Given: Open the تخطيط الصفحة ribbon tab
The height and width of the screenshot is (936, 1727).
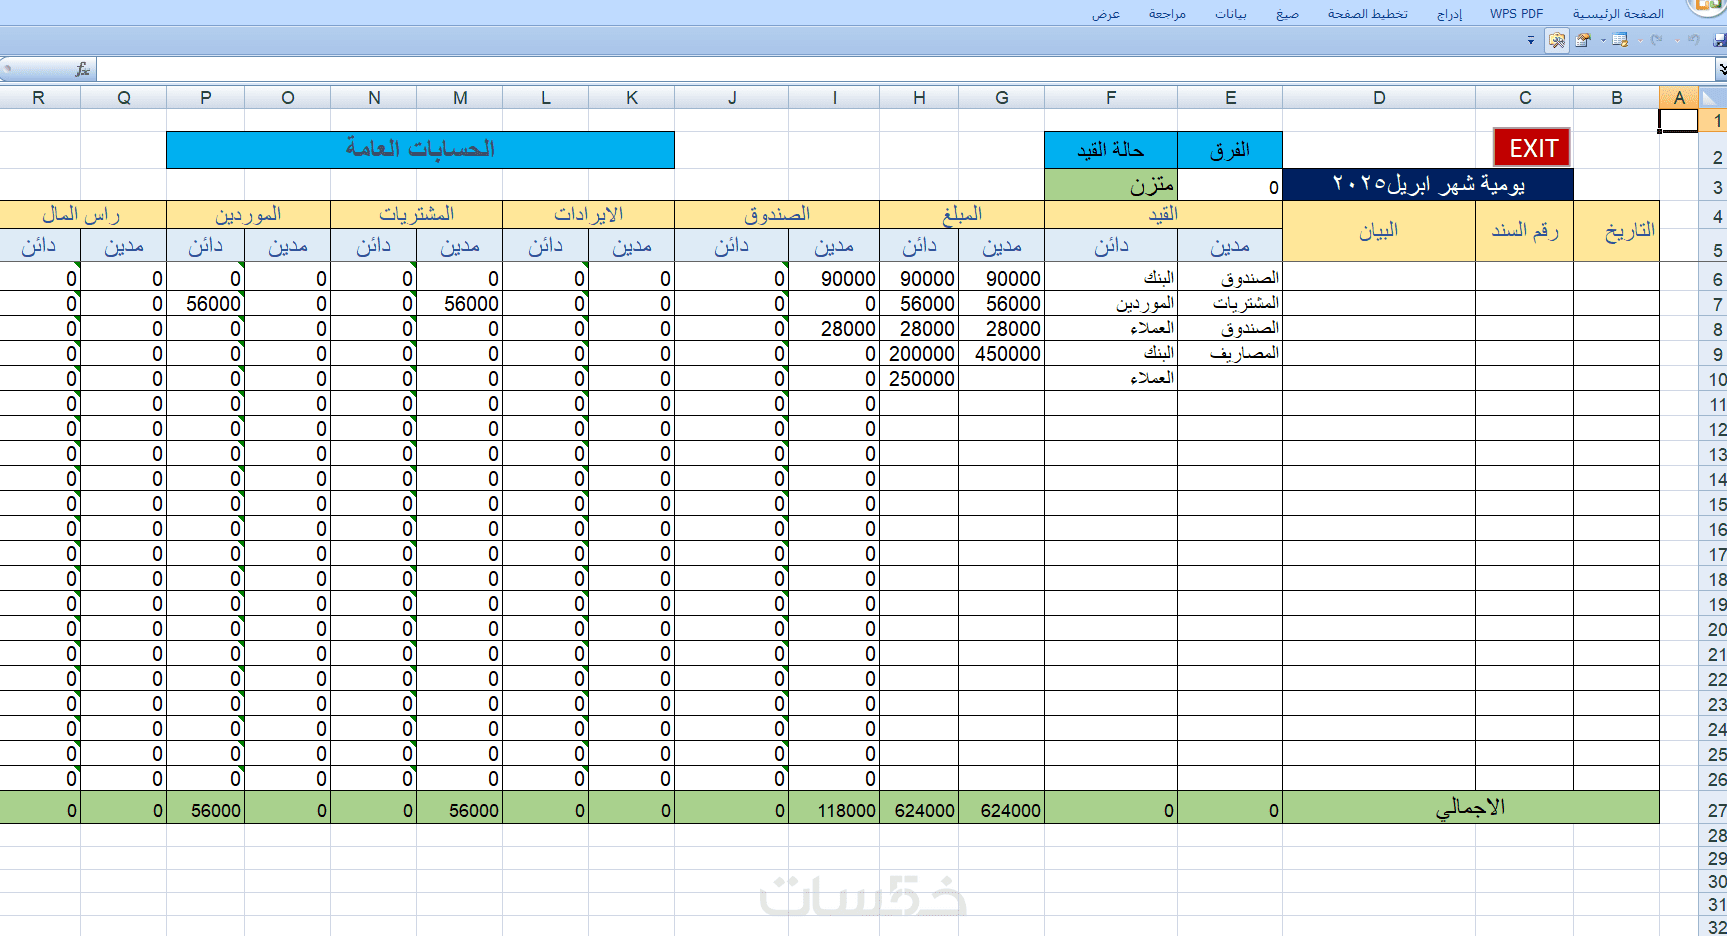Looking at the screenshot, I should point(1367,13).
